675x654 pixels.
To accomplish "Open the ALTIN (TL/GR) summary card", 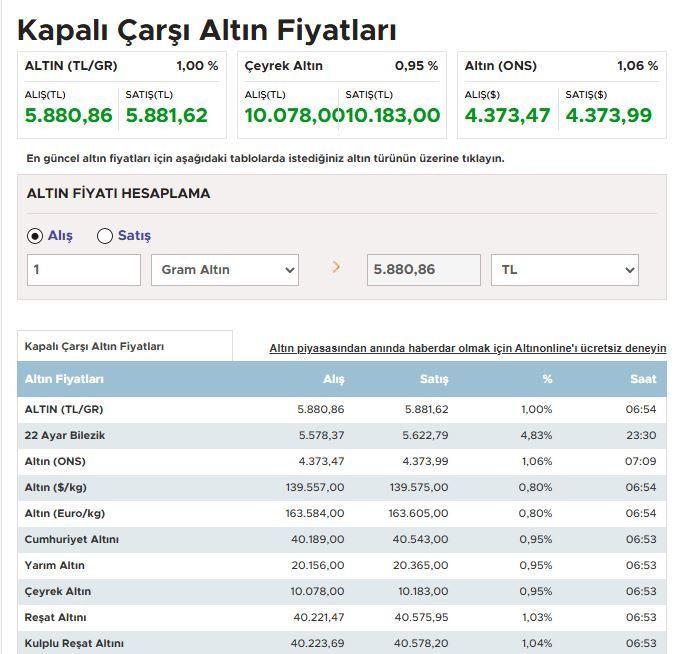I will [x=121, y=95].
